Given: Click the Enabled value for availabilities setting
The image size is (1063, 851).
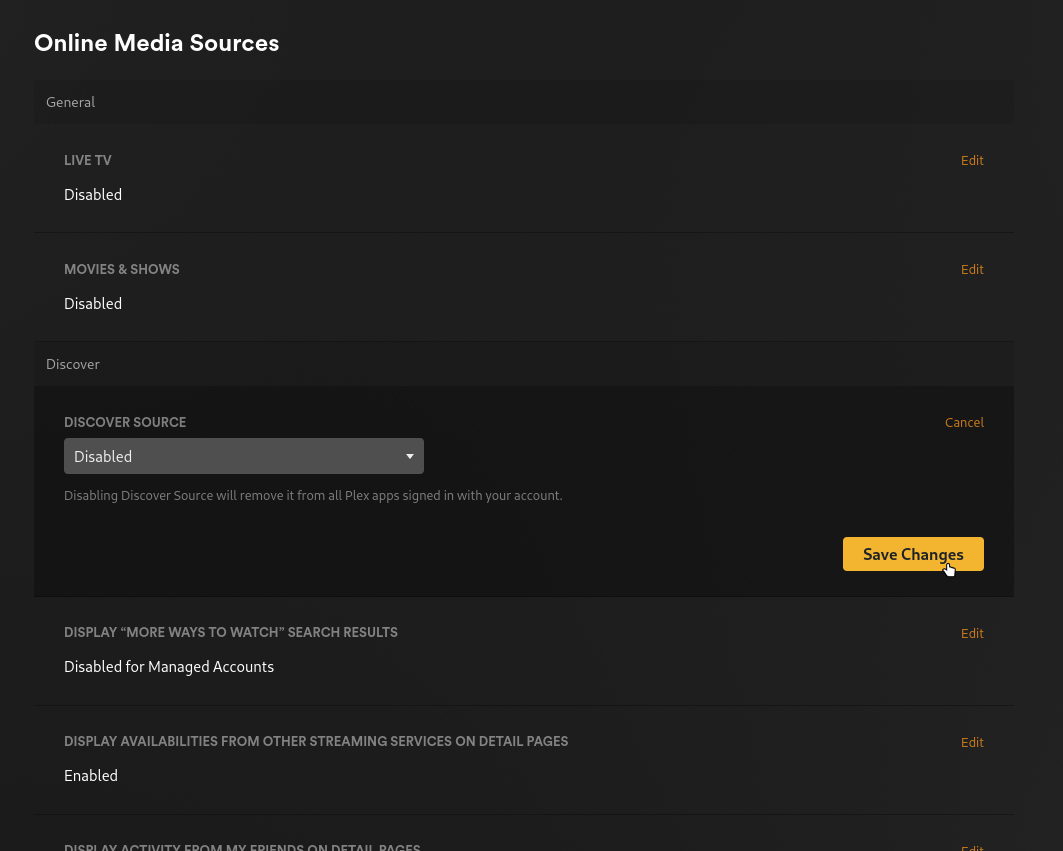Looking at the screenshot, I should click(x=90, y=775).
